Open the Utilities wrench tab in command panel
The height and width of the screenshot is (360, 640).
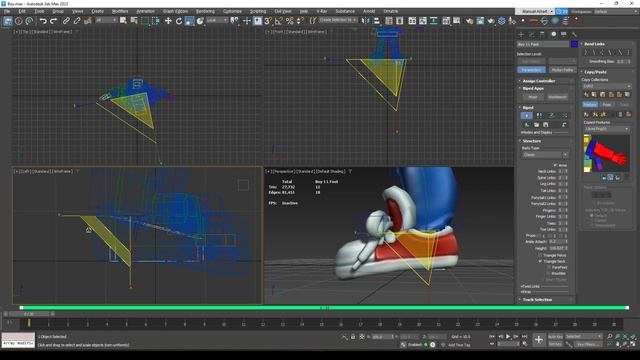[574, 34]
